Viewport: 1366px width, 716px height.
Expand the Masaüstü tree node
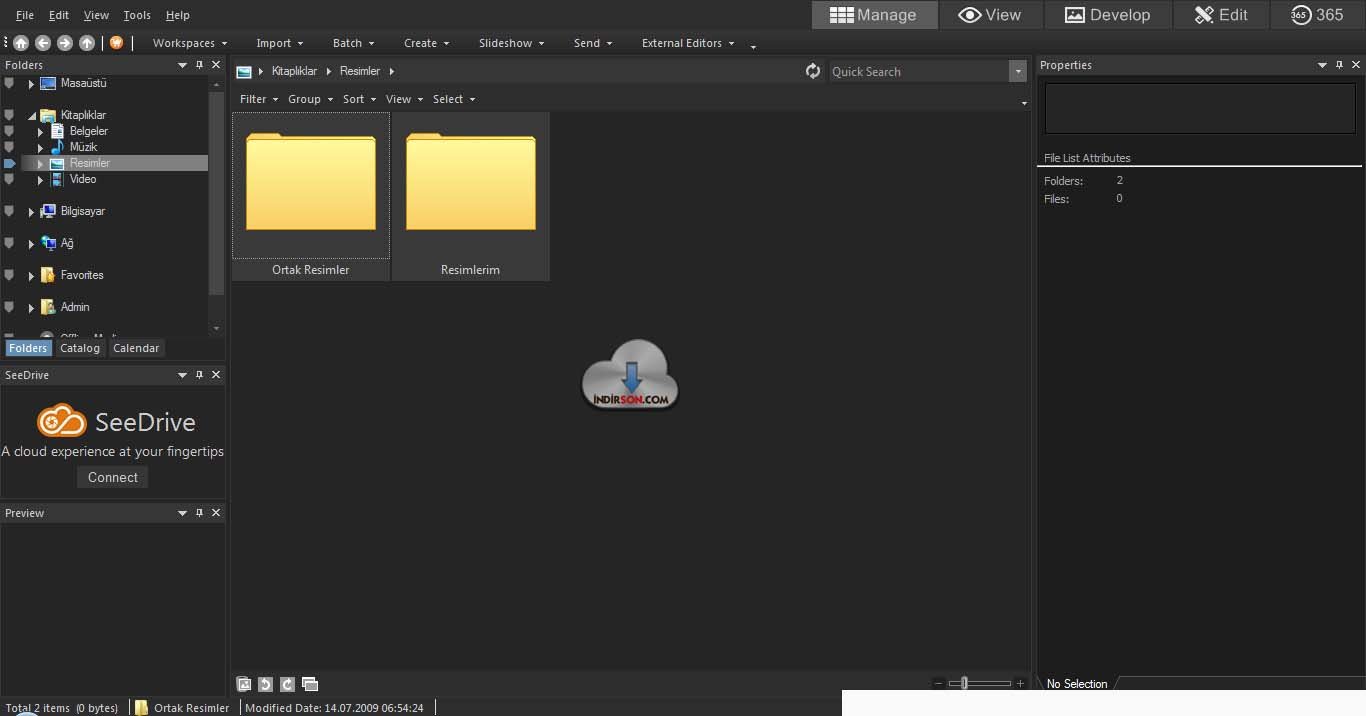(x=31, y=84)
